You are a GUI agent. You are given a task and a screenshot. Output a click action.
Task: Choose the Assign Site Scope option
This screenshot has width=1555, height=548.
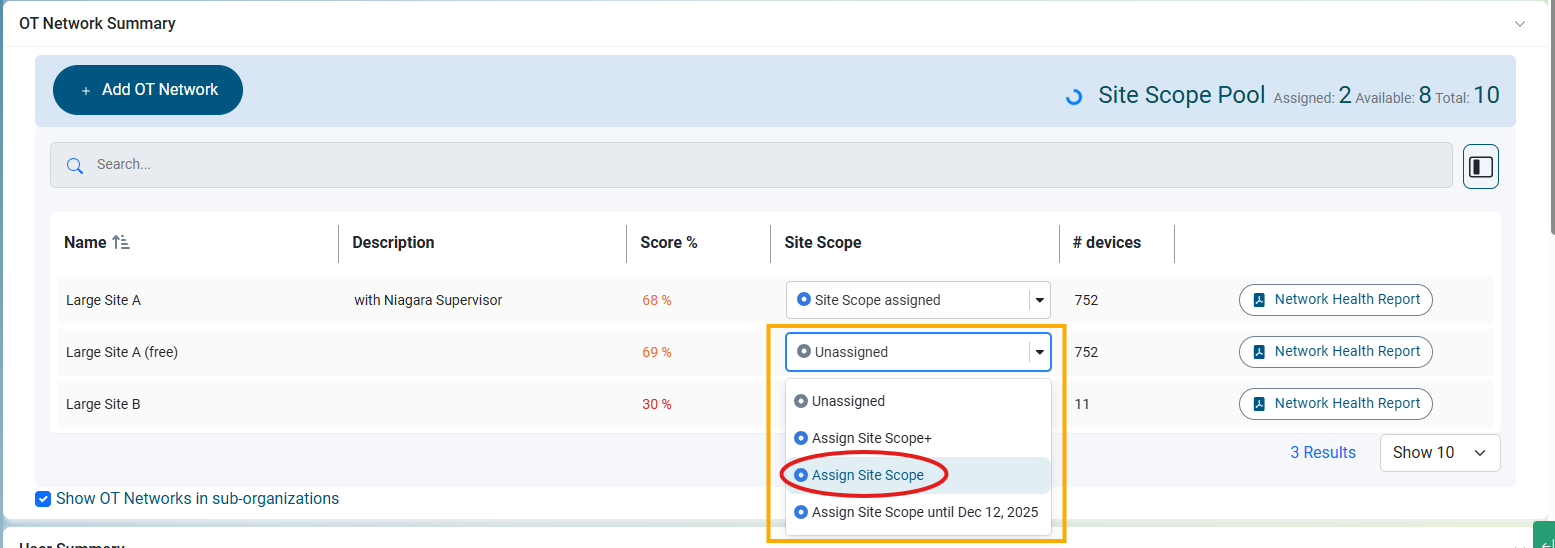click(918, 475)
